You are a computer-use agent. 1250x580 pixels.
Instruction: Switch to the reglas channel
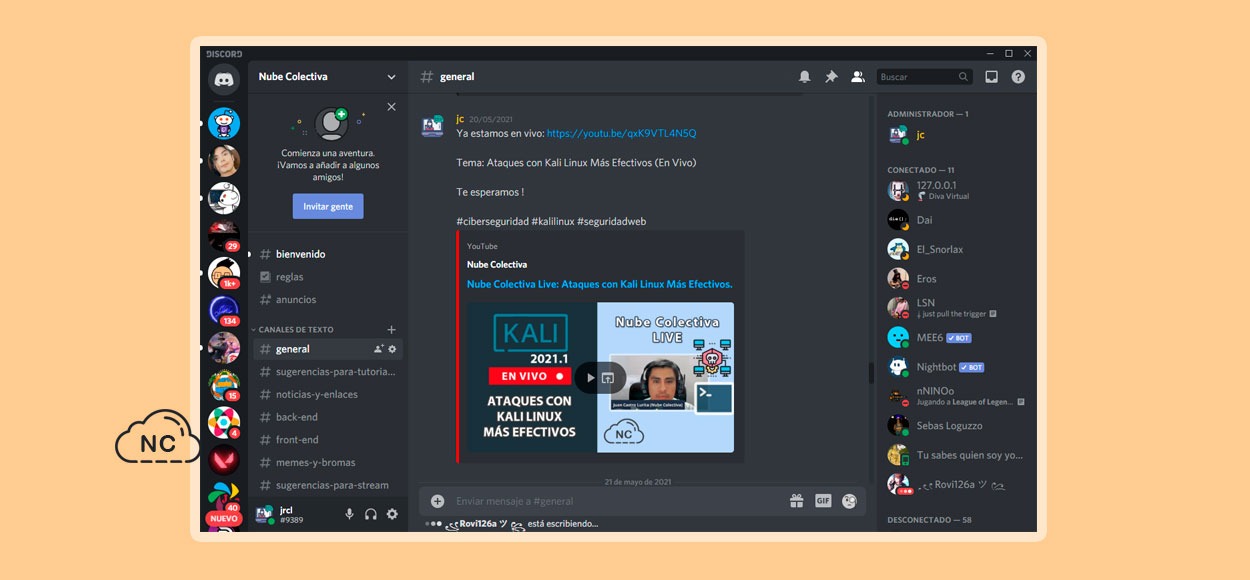click(x=328, y=277)
